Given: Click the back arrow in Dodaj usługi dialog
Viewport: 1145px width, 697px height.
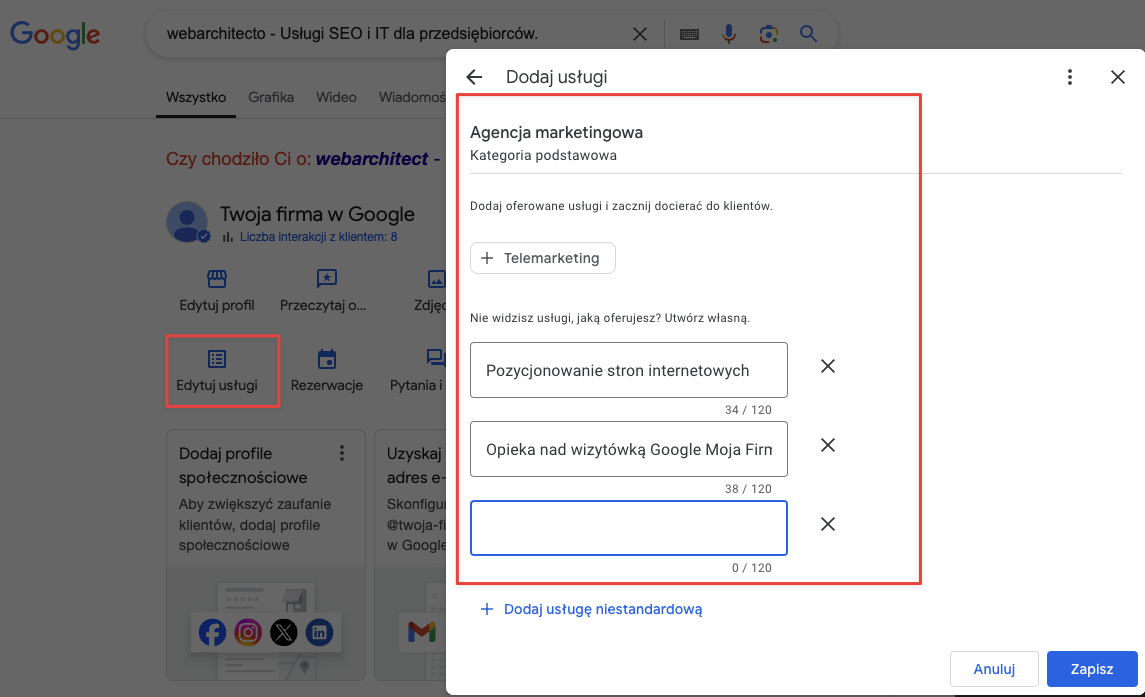Looking at the screenshot, I should click(x=474, y=77).
